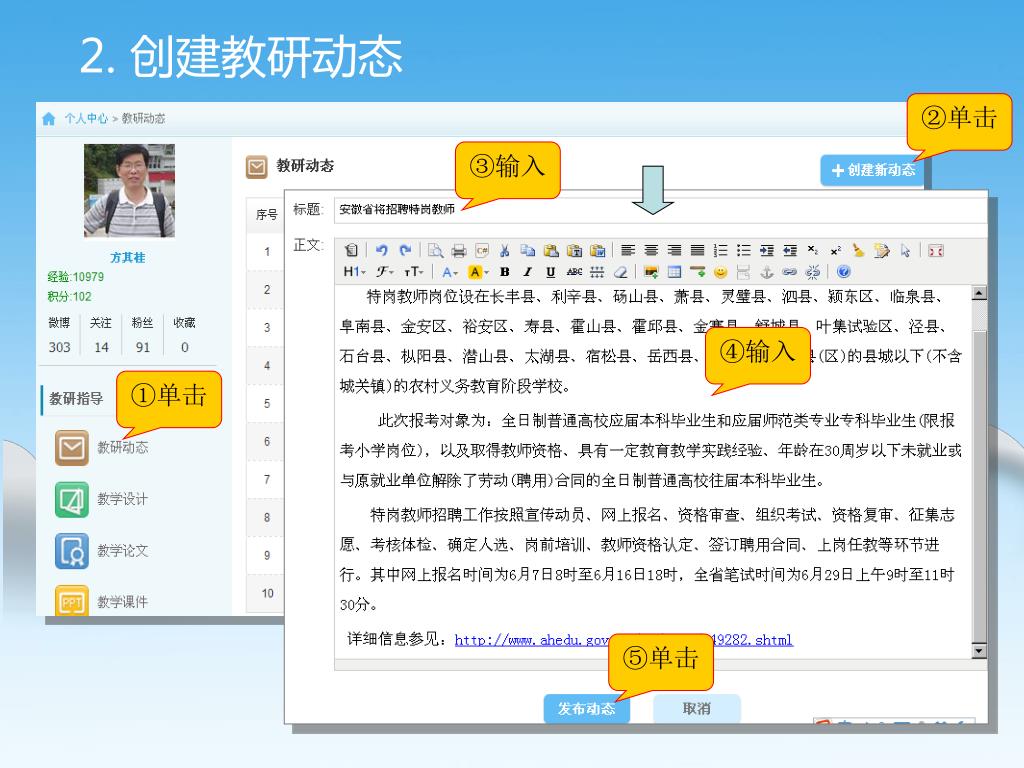Image resolution: width=1024 pixels, height=768 pixels.
Task: Click the scrollbar up arrow
Action: pos(979,293)
